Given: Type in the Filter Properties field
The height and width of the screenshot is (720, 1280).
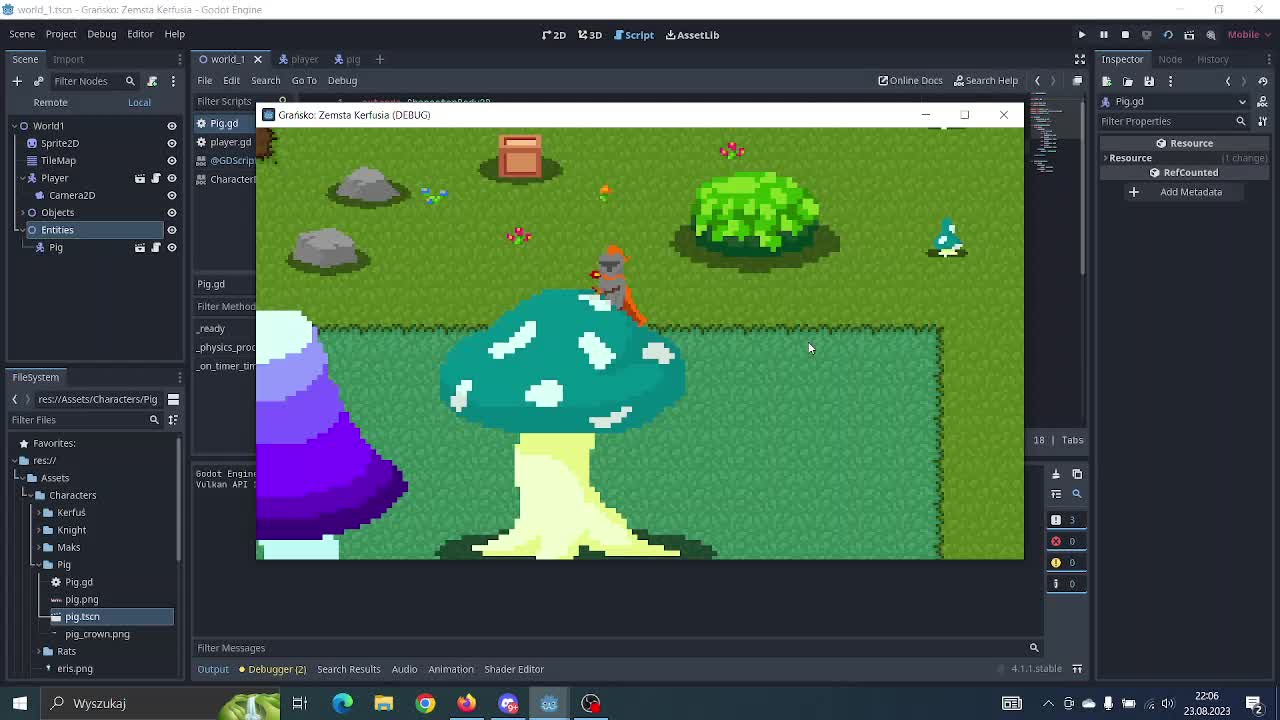Looking at the screenshot, I should click(1165, 121).
